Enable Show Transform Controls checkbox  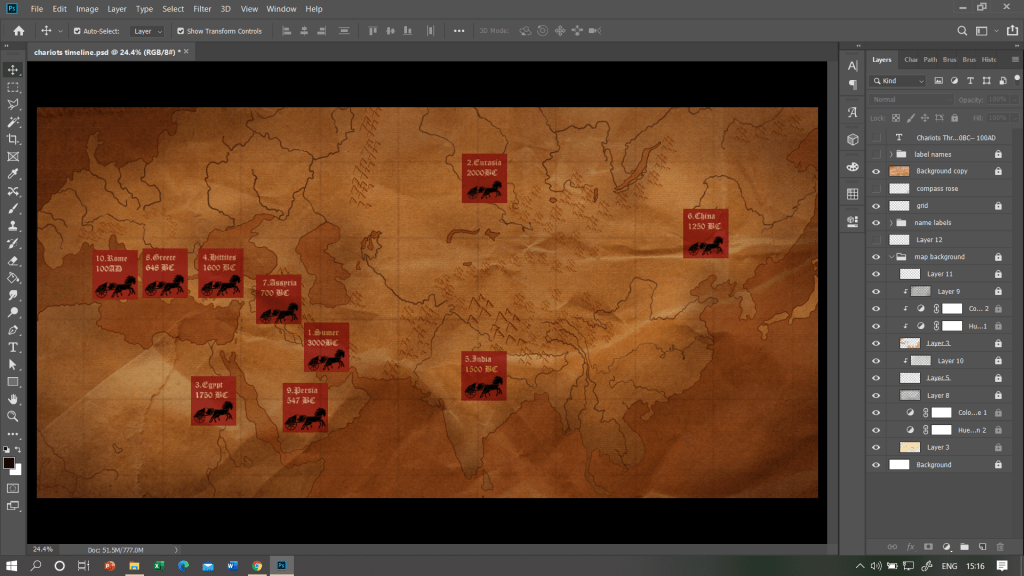click(x=180, y=31)
